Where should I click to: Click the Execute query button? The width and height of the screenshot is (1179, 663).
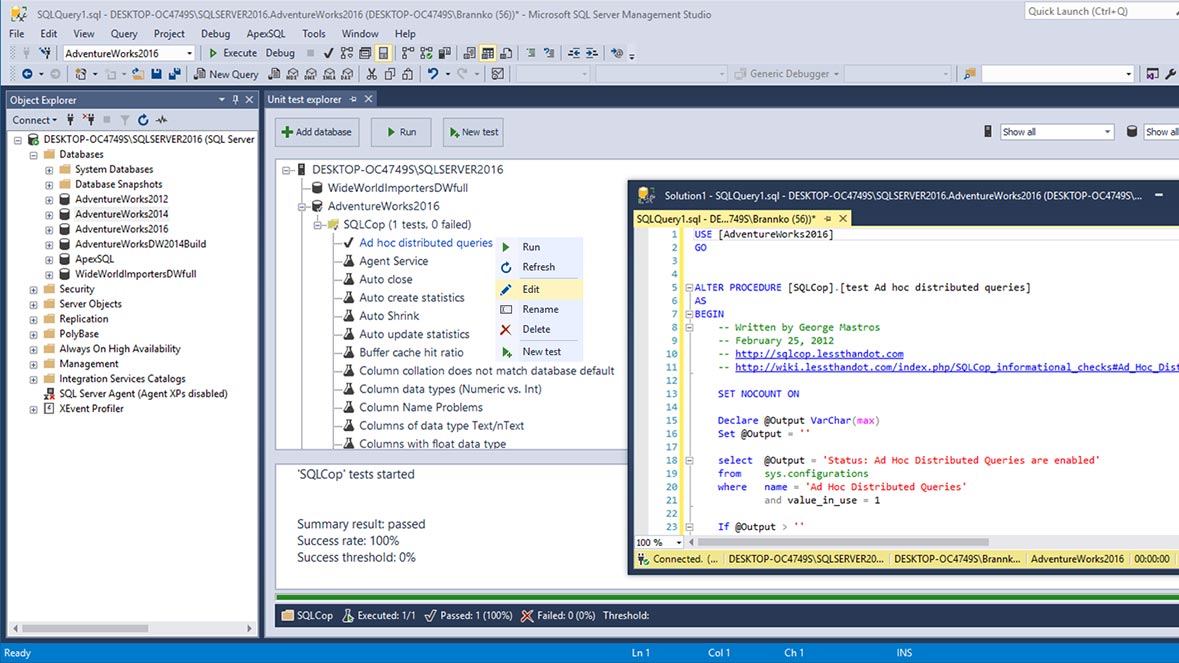(x=232, y=53)
